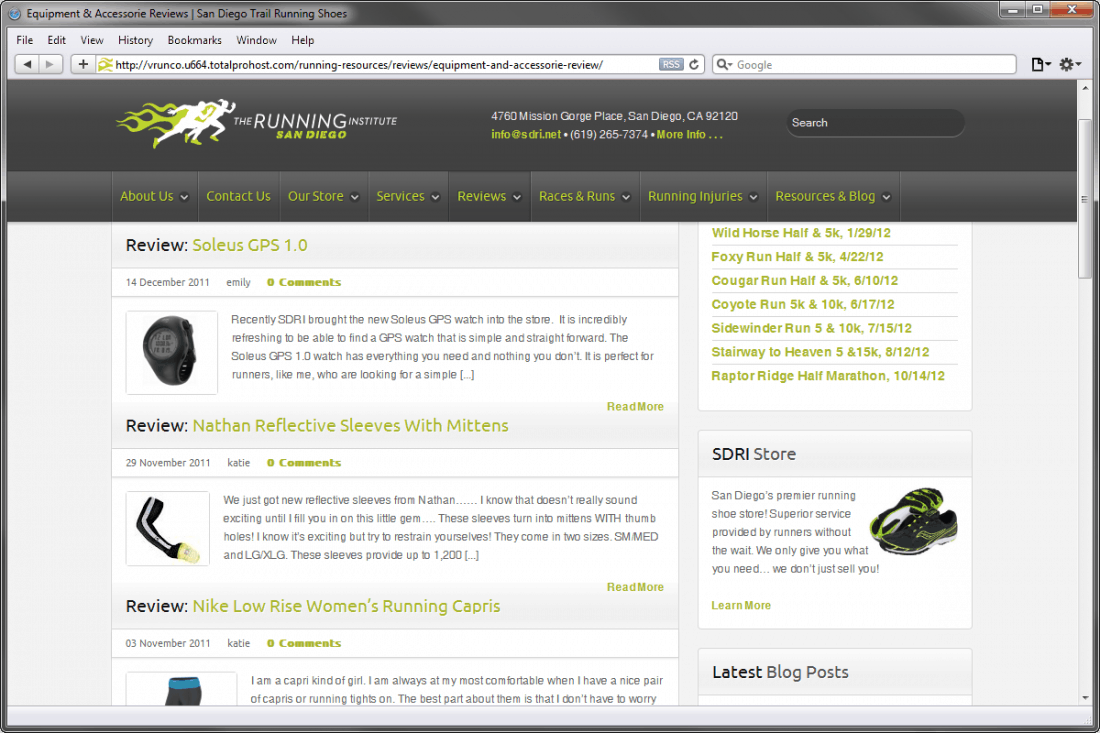Screen dimensions: 1100x733
Task: Click the URL address bar field
Action: pos(386,65)
